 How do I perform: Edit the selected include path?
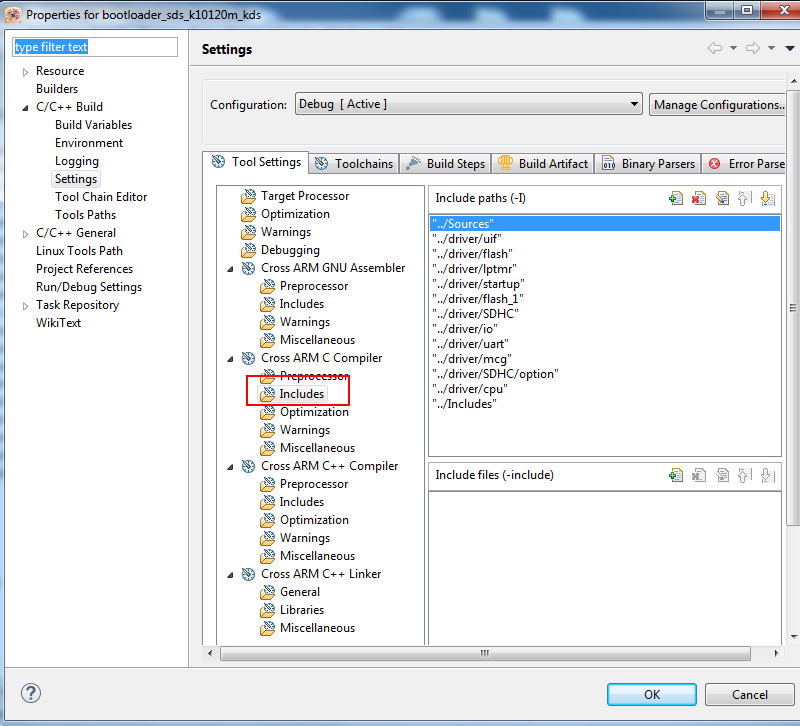722,198
